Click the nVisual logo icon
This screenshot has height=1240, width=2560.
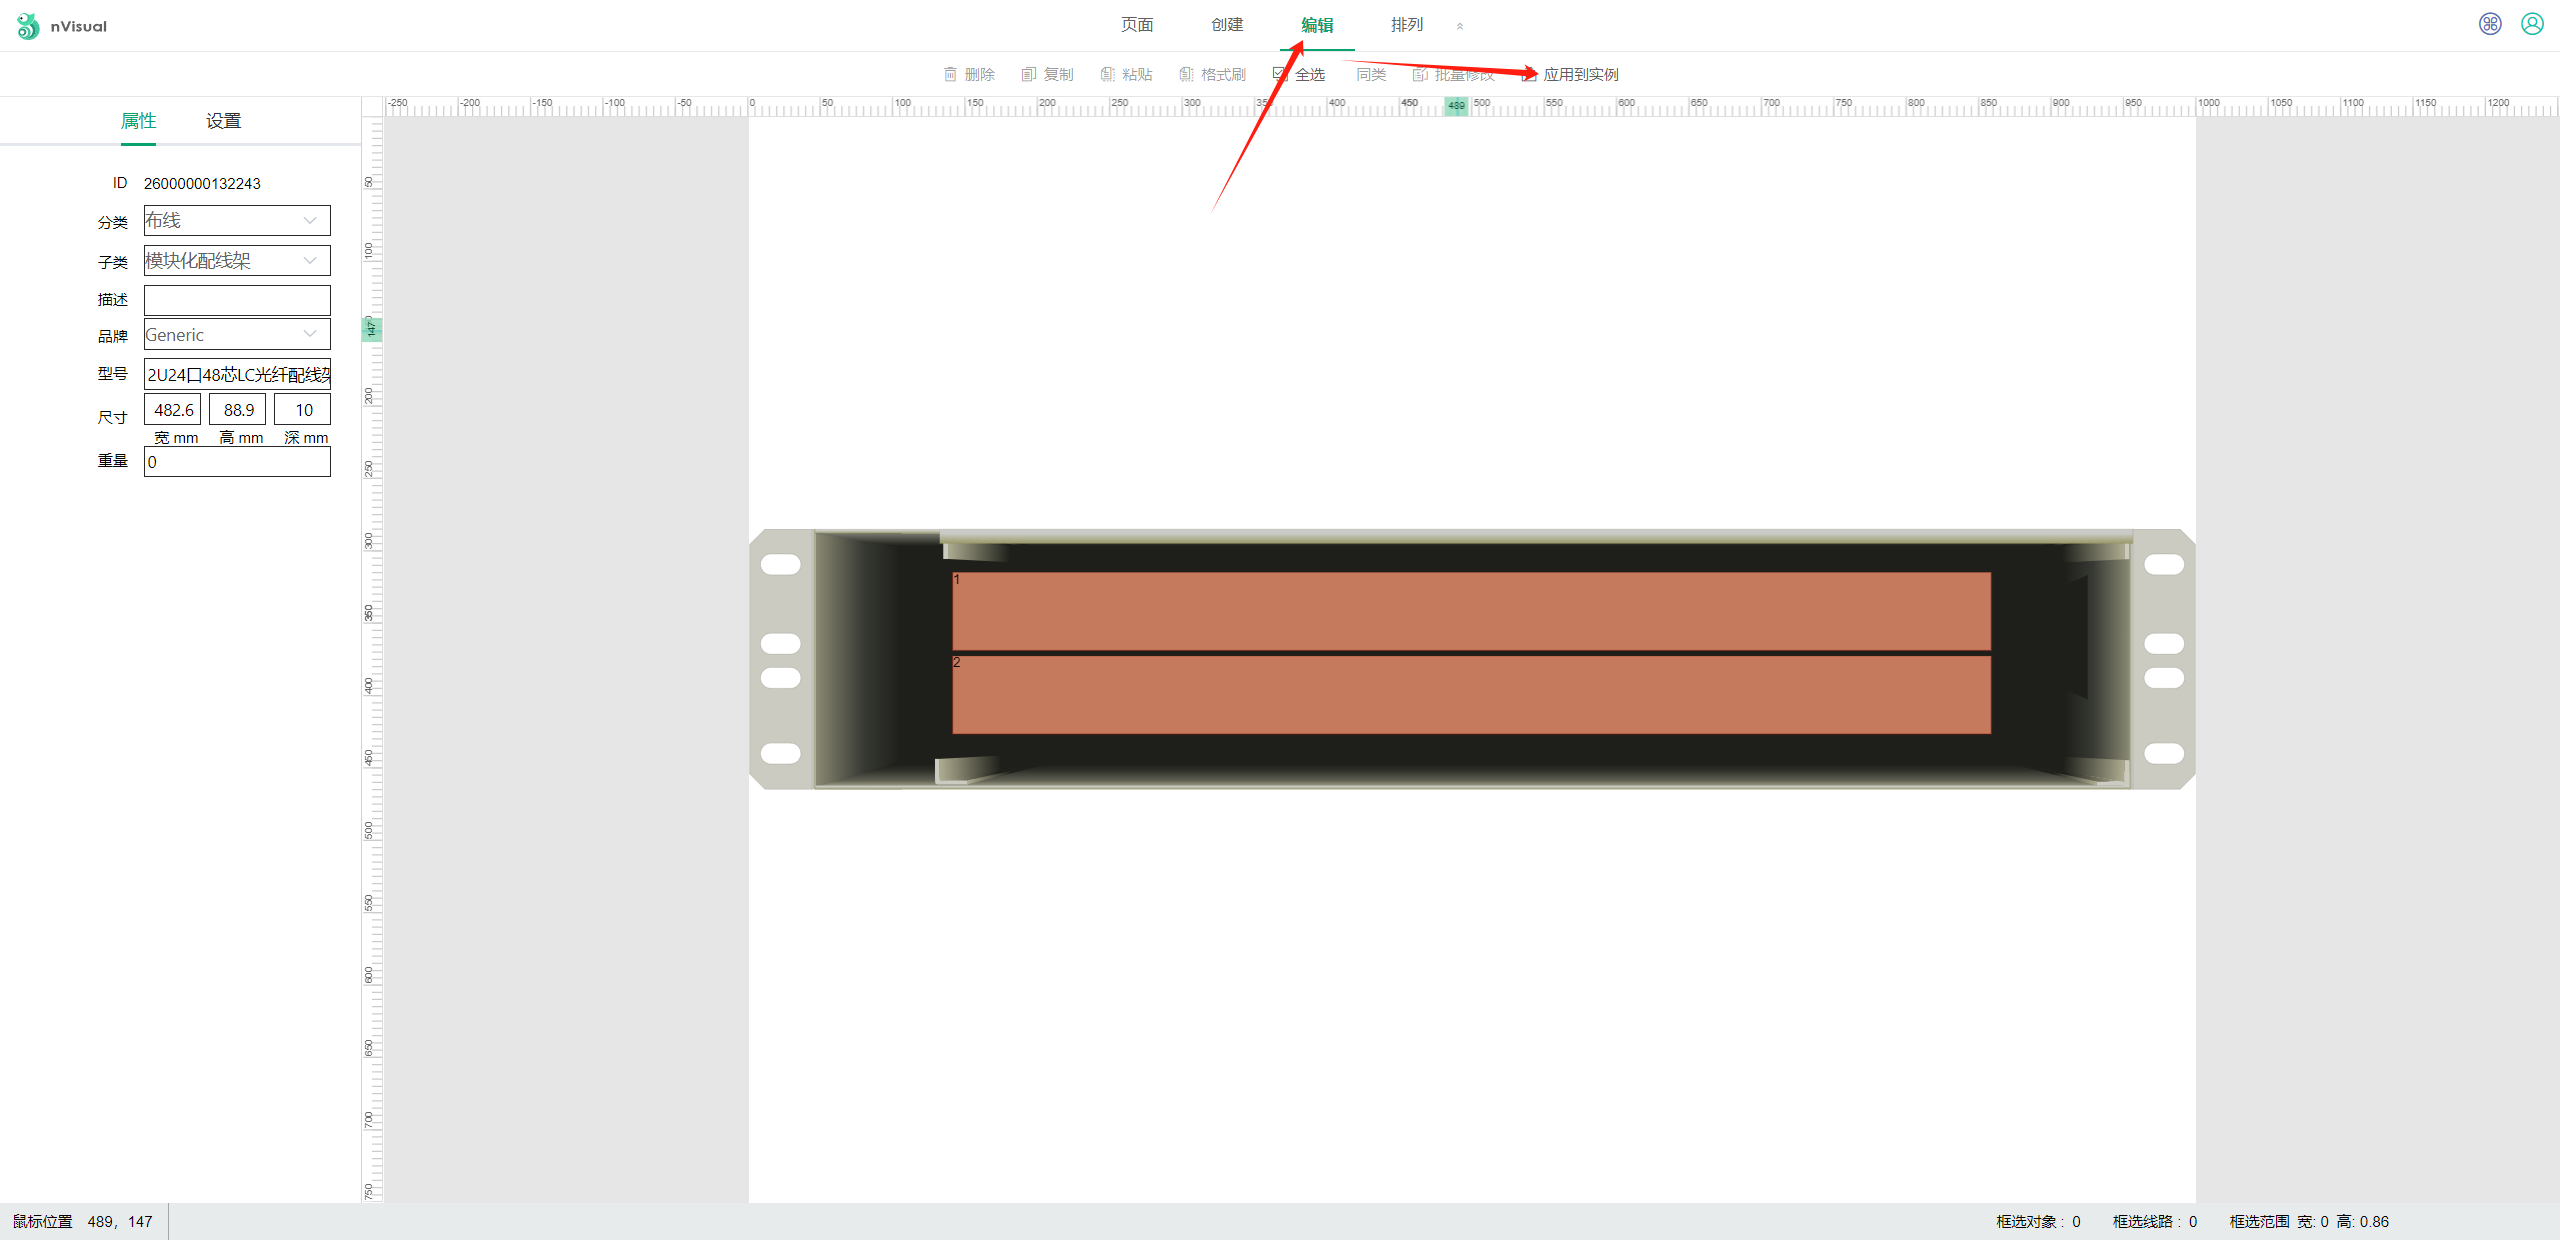pos(28,26)
